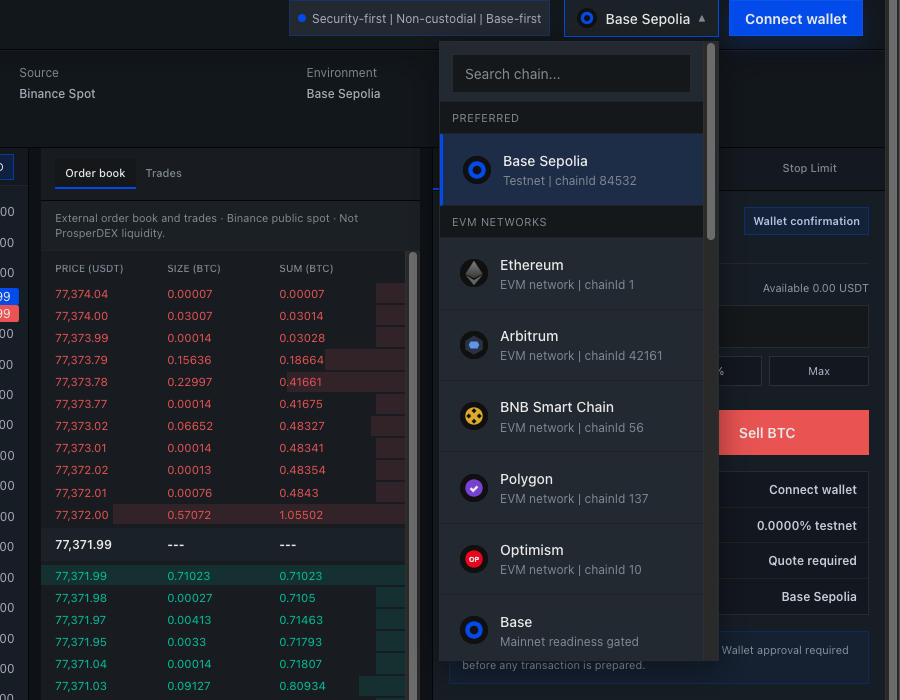This screenshot has height=700, width=900.
Task: Click the Wallet confirmation badge
Action: coord(806,221)
